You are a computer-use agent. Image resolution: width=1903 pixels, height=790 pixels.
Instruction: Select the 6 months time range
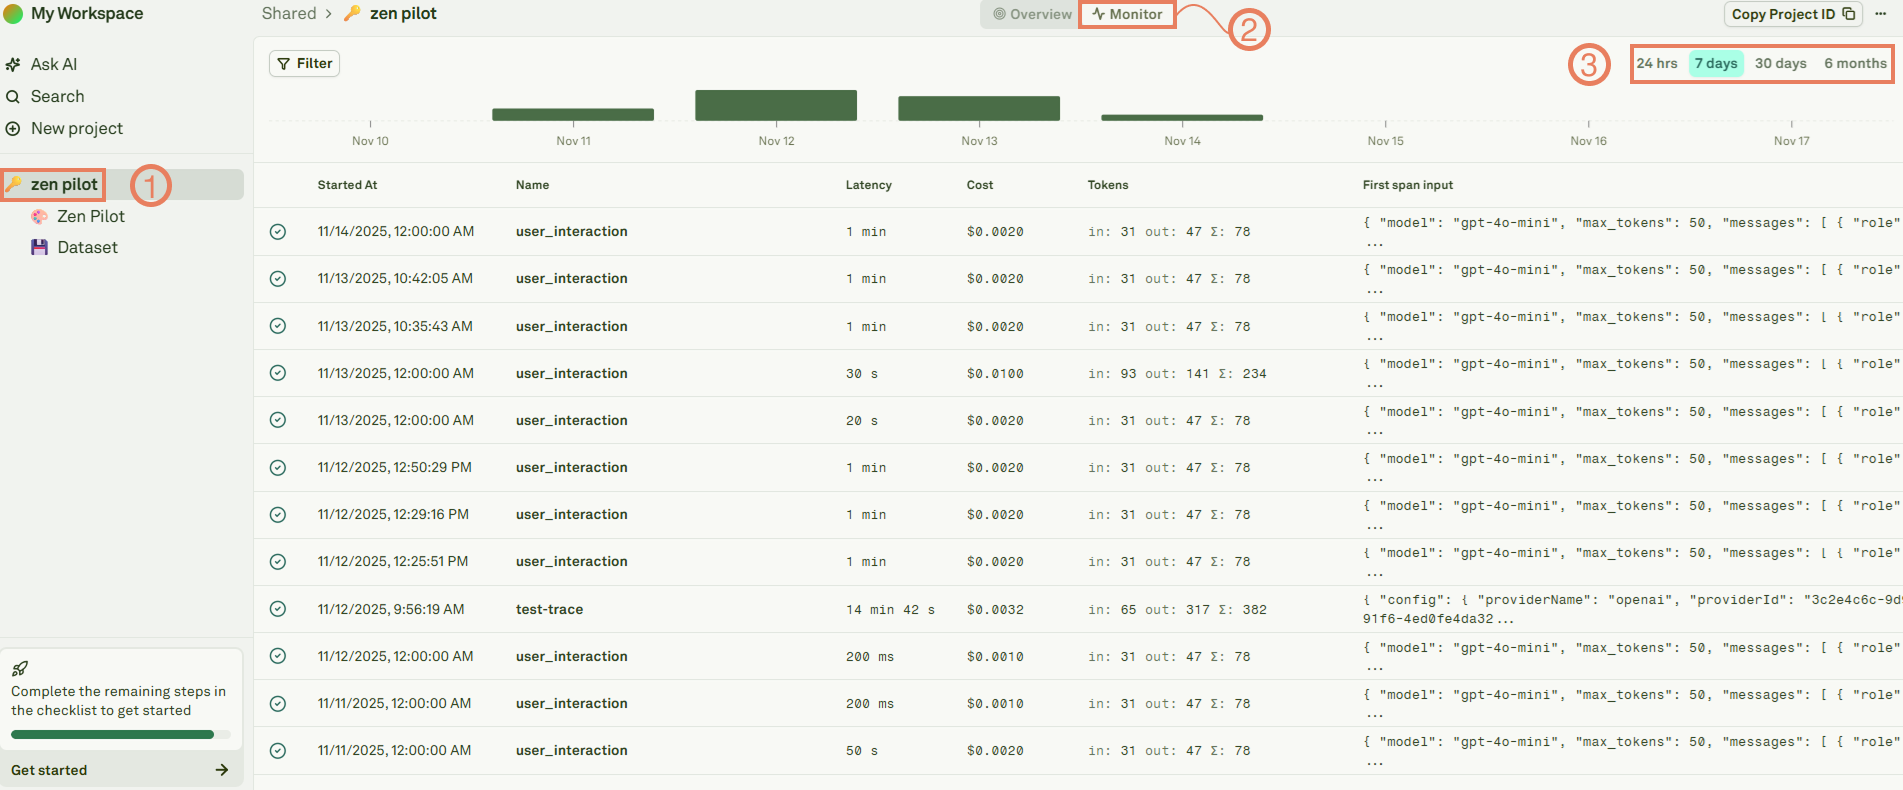point(1855,63)
